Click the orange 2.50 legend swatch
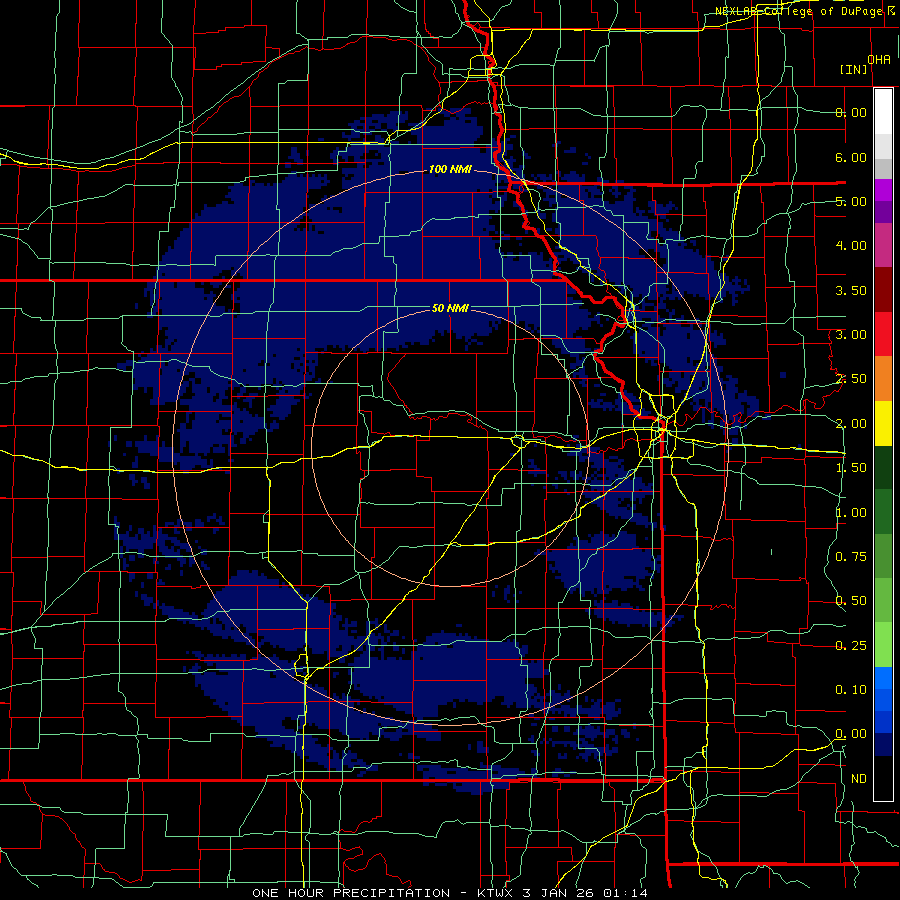 pos(883,379)
